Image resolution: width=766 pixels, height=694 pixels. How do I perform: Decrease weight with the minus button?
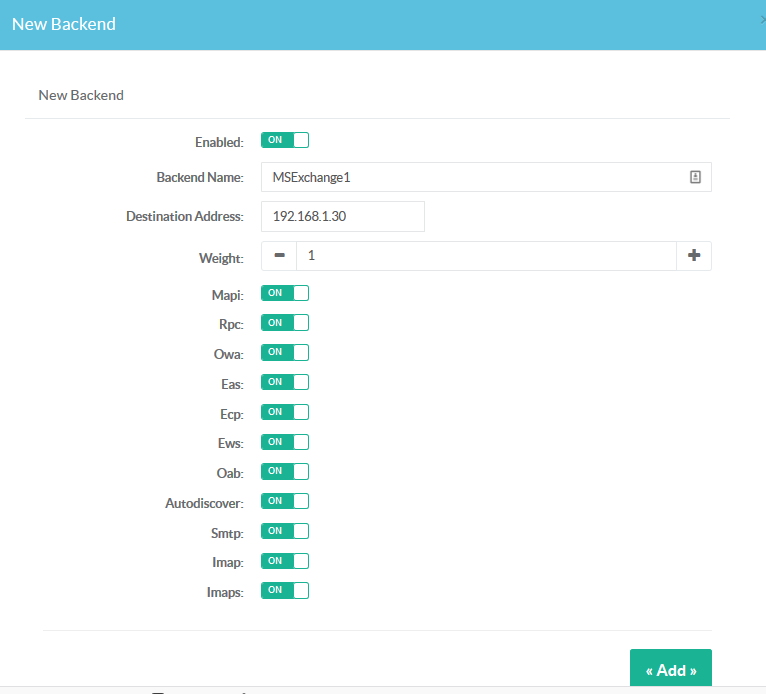(x=279, y=256)
